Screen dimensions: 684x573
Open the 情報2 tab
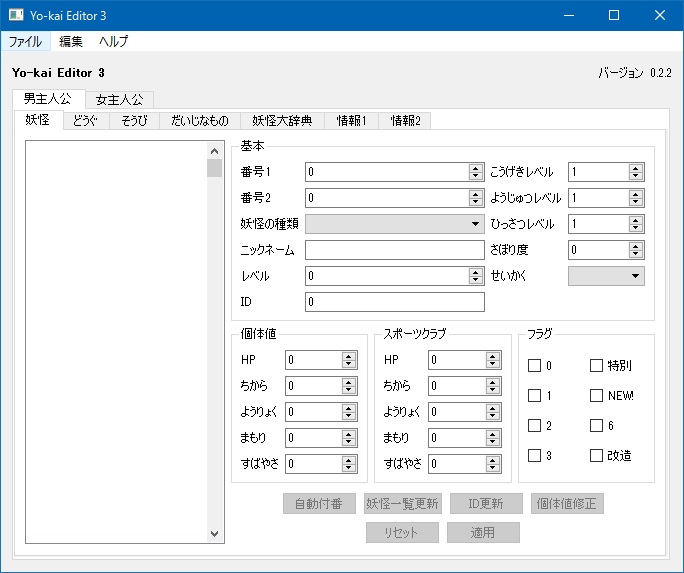pyautogui.click(x=405, y=121)
